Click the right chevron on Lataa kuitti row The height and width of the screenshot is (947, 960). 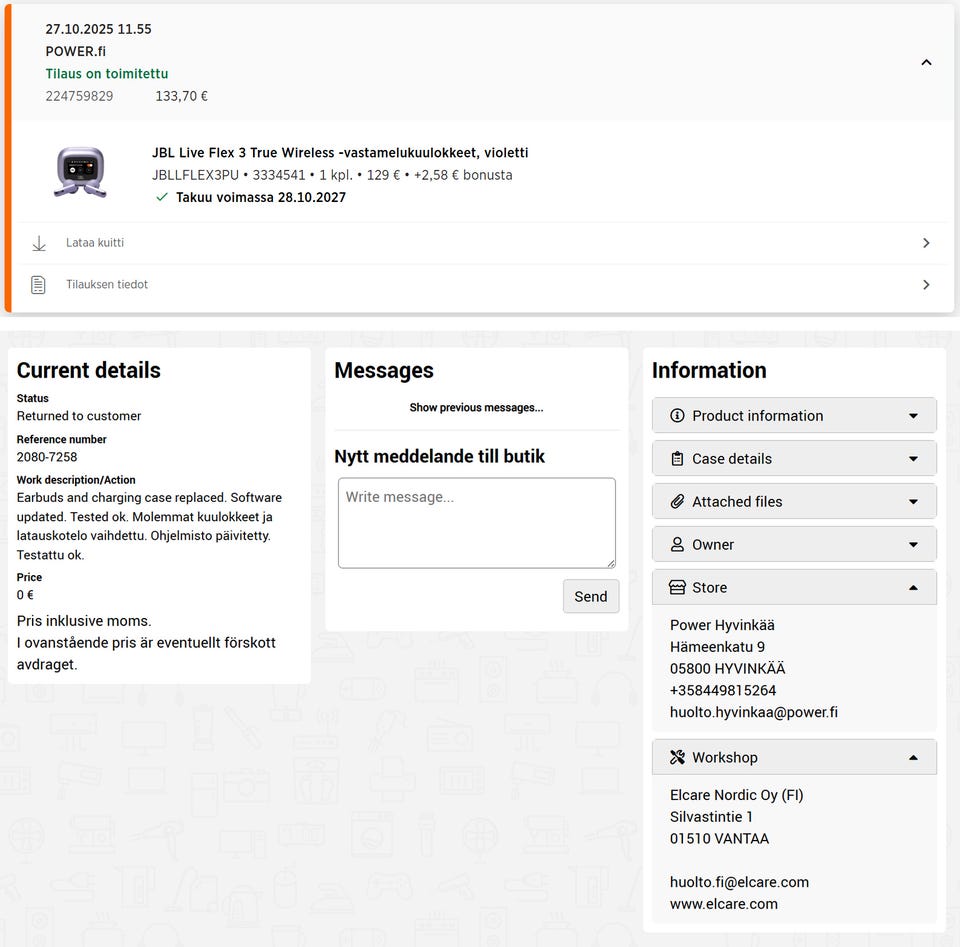click(x=926, y=243)
